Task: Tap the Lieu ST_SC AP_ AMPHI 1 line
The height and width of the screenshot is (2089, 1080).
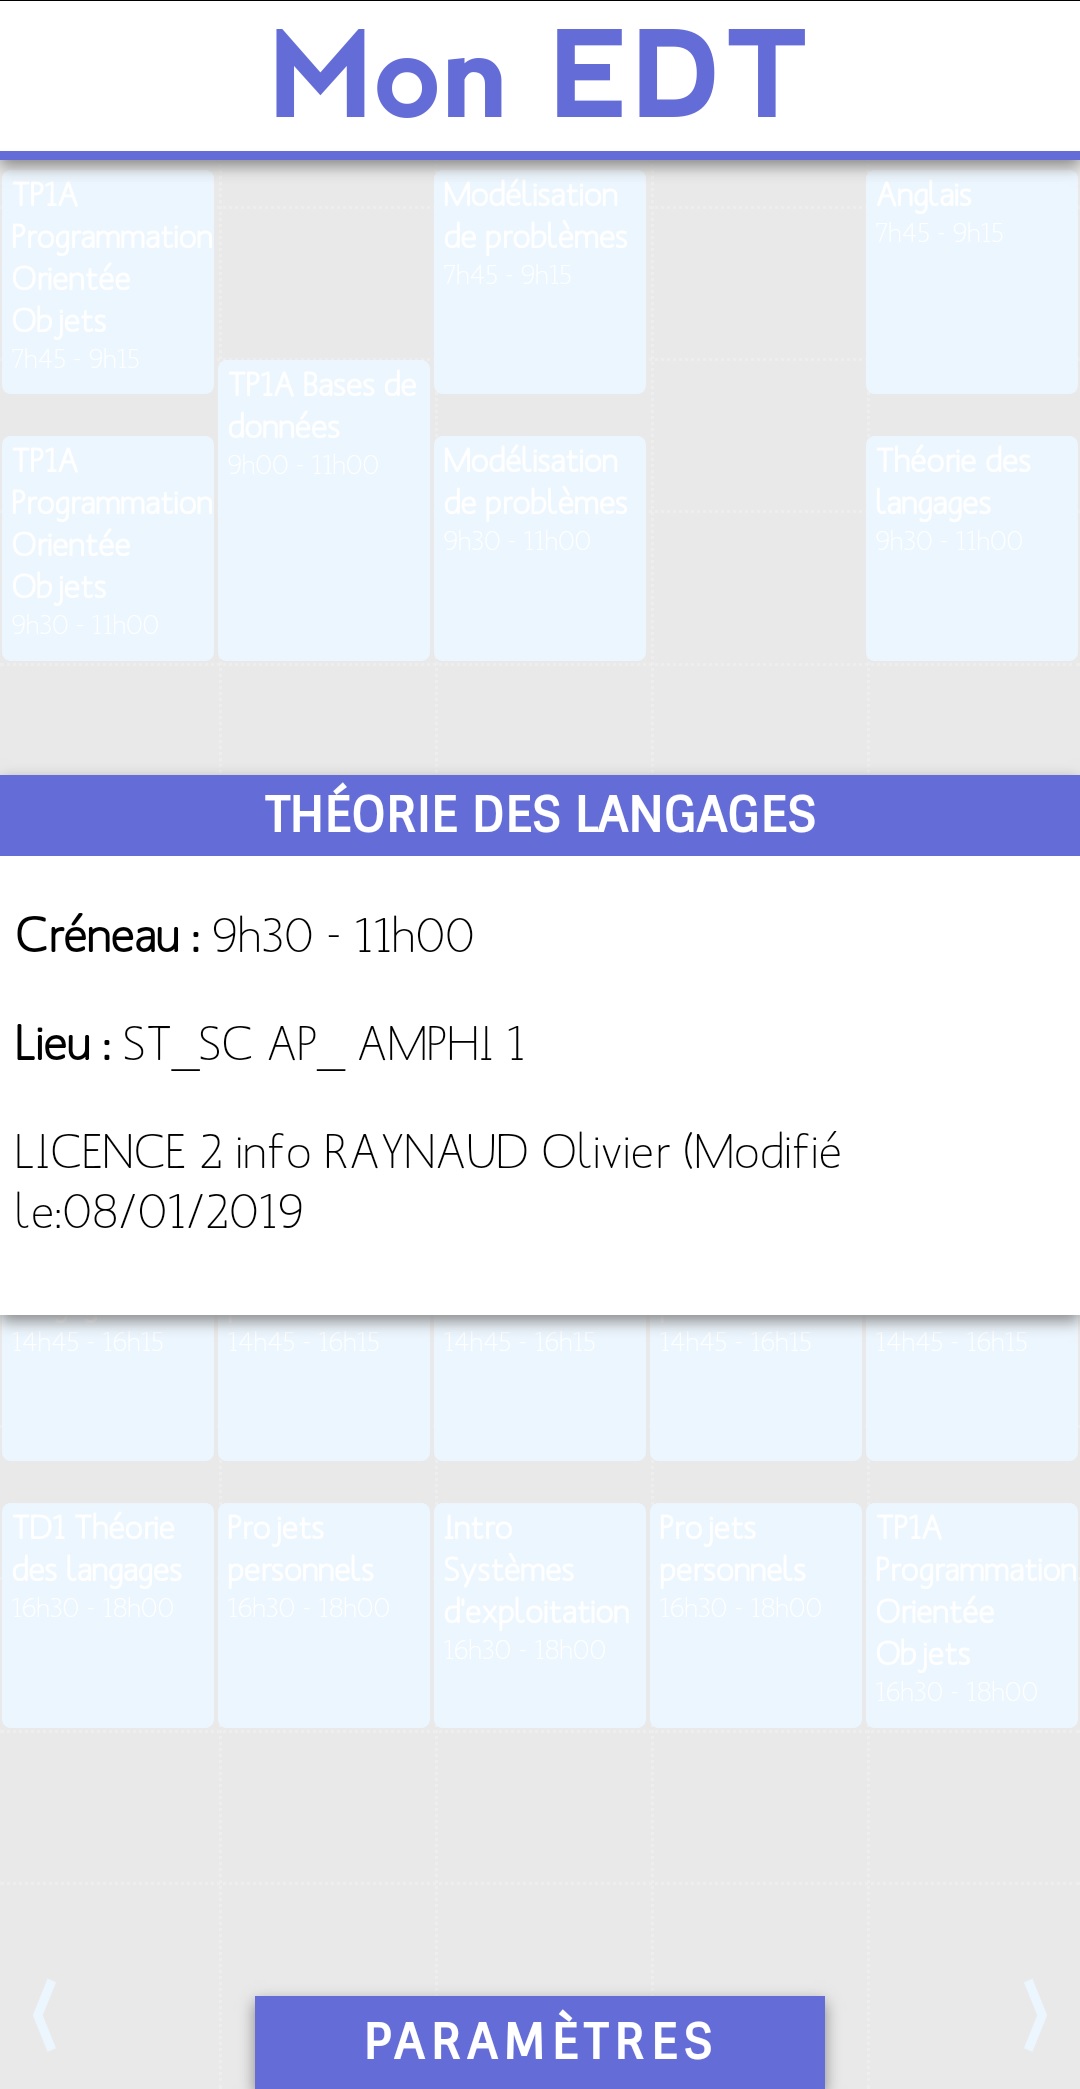Action: click(270, 1044)
